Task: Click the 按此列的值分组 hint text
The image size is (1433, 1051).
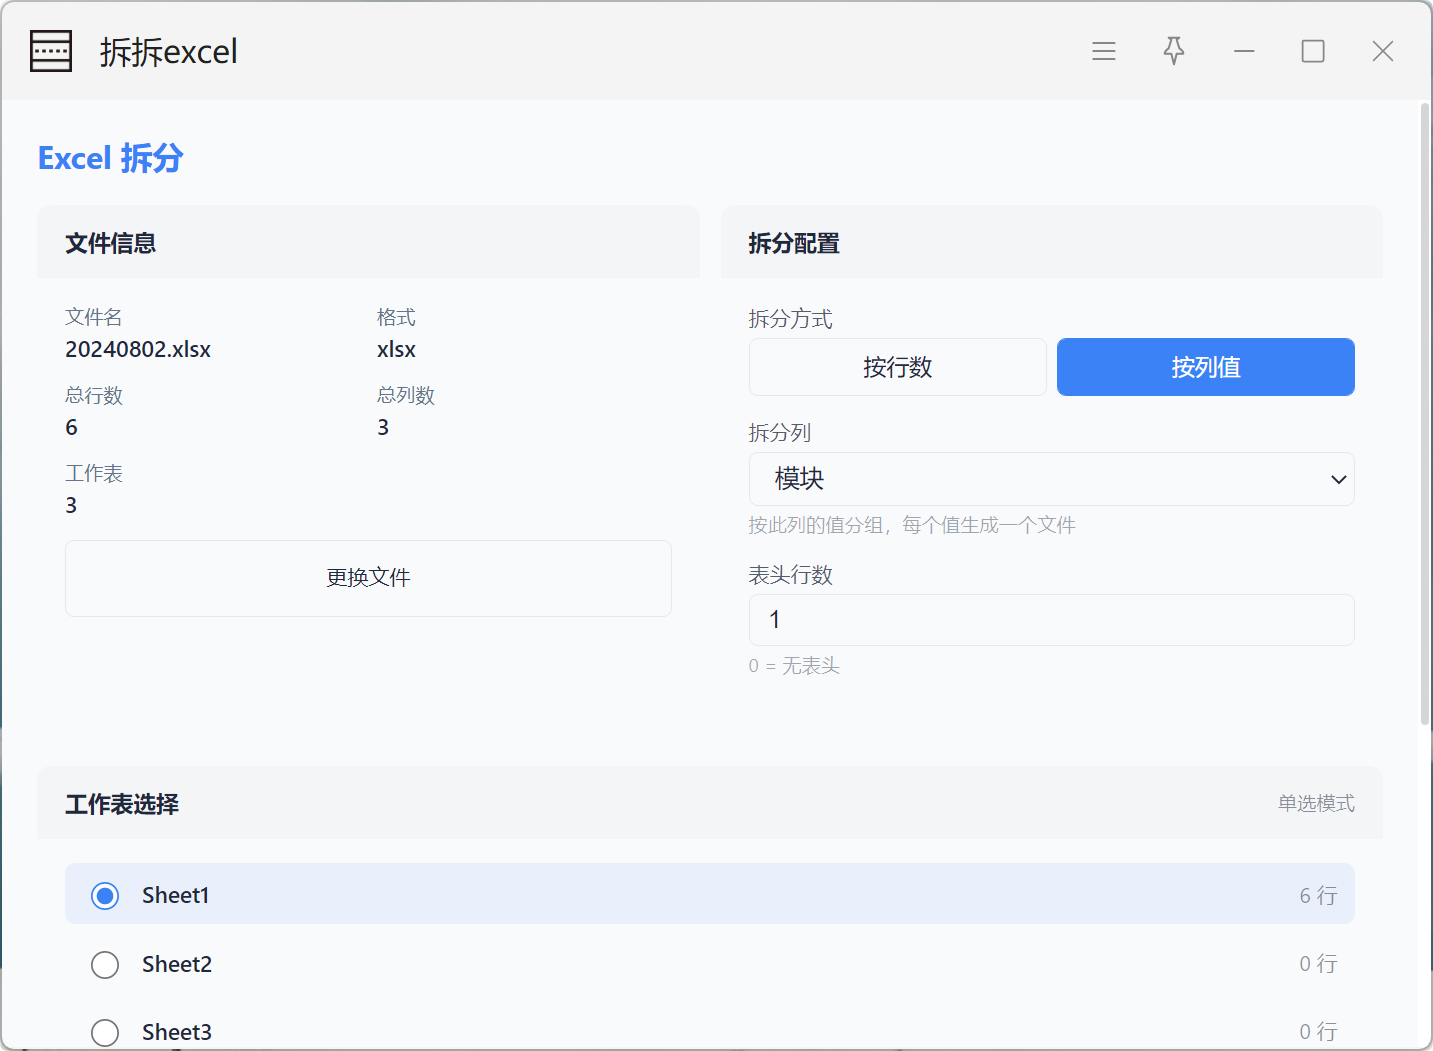Action: [x=912, y=525]
